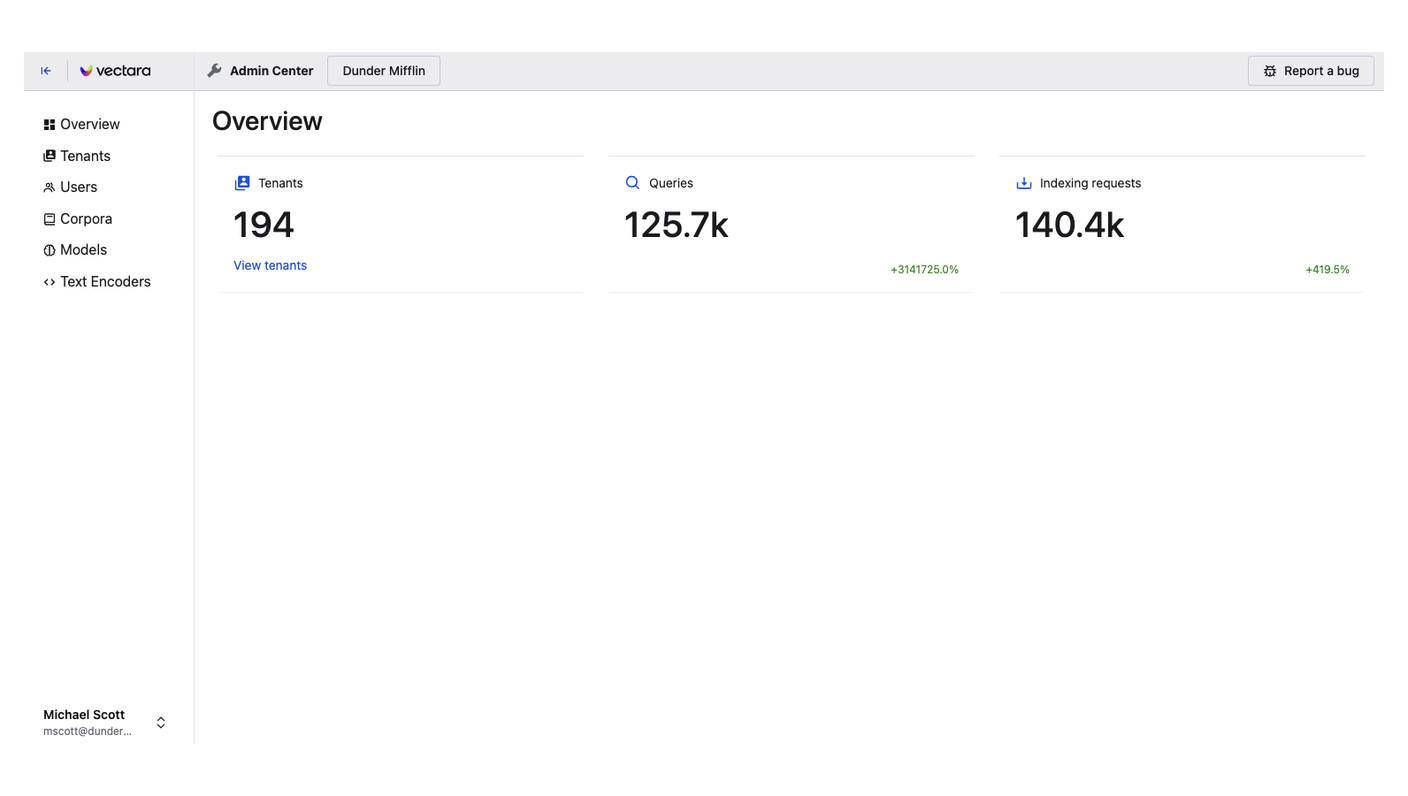Image resolution: width=1408 pixels, height=796 pixels.
Task: Collapse the sidebar using the arrow icon
Action: [46, 71]
